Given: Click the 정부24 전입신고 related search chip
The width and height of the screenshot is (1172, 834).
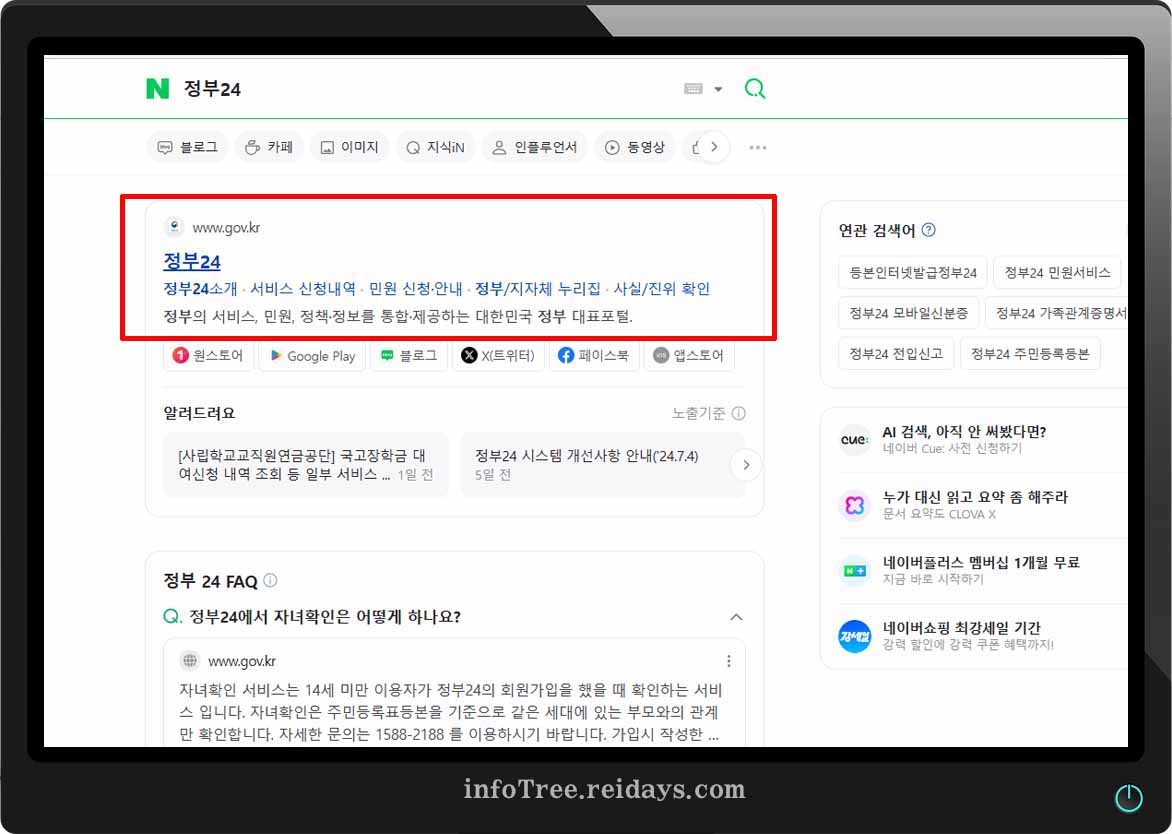Looking at the screenshot, I should coord(896,353).
